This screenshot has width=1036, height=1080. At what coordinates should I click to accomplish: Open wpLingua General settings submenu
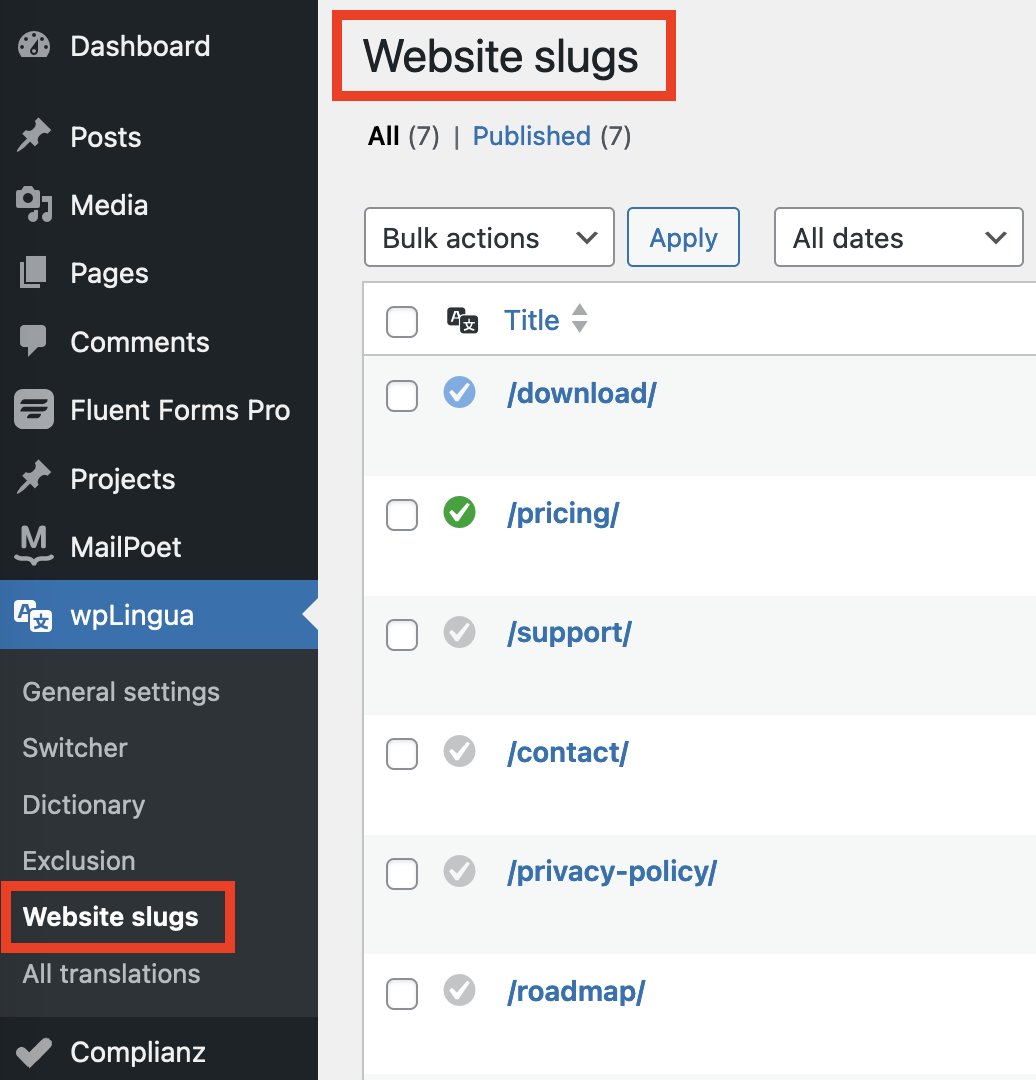[121, 692]
